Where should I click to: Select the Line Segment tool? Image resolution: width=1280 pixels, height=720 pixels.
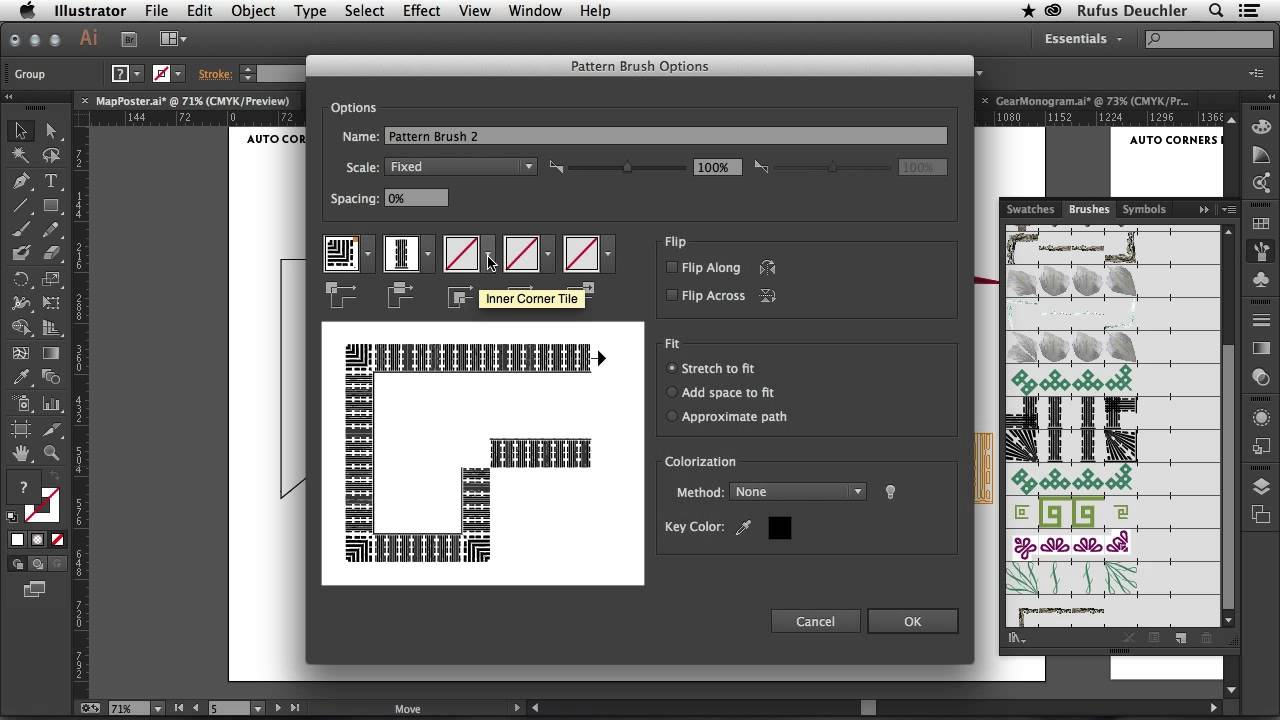(x=21, y=206)
